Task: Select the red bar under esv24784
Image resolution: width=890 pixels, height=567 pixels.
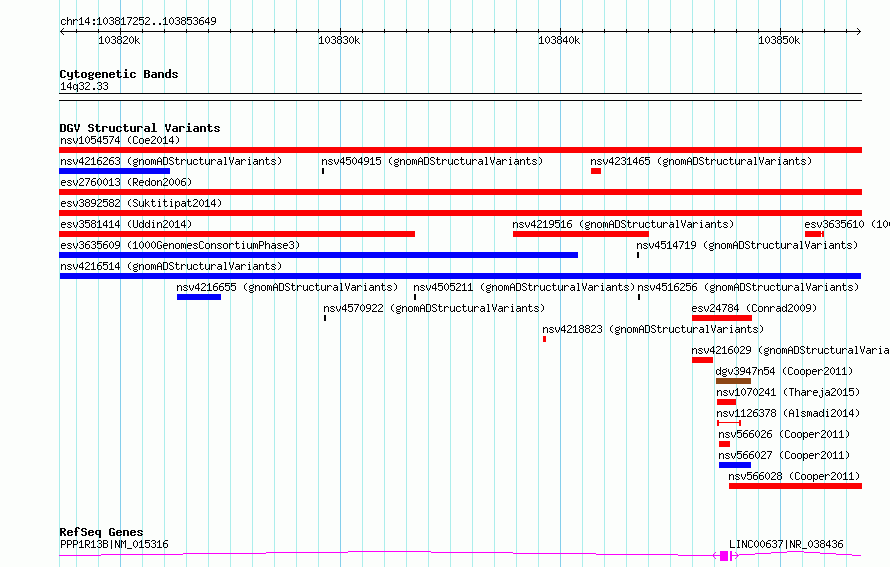Action: point(722,318)
